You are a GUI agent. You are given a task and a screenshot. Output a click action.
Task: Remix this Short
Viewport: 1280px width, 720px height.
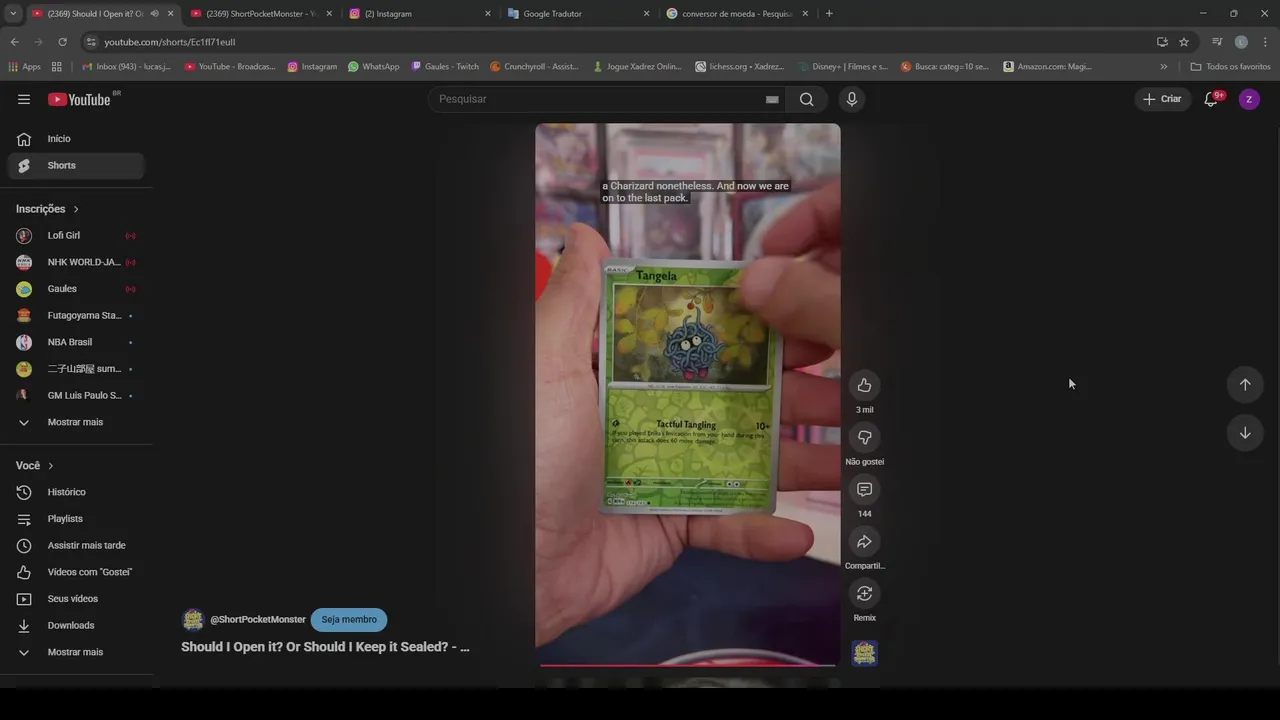pos(864,594)
